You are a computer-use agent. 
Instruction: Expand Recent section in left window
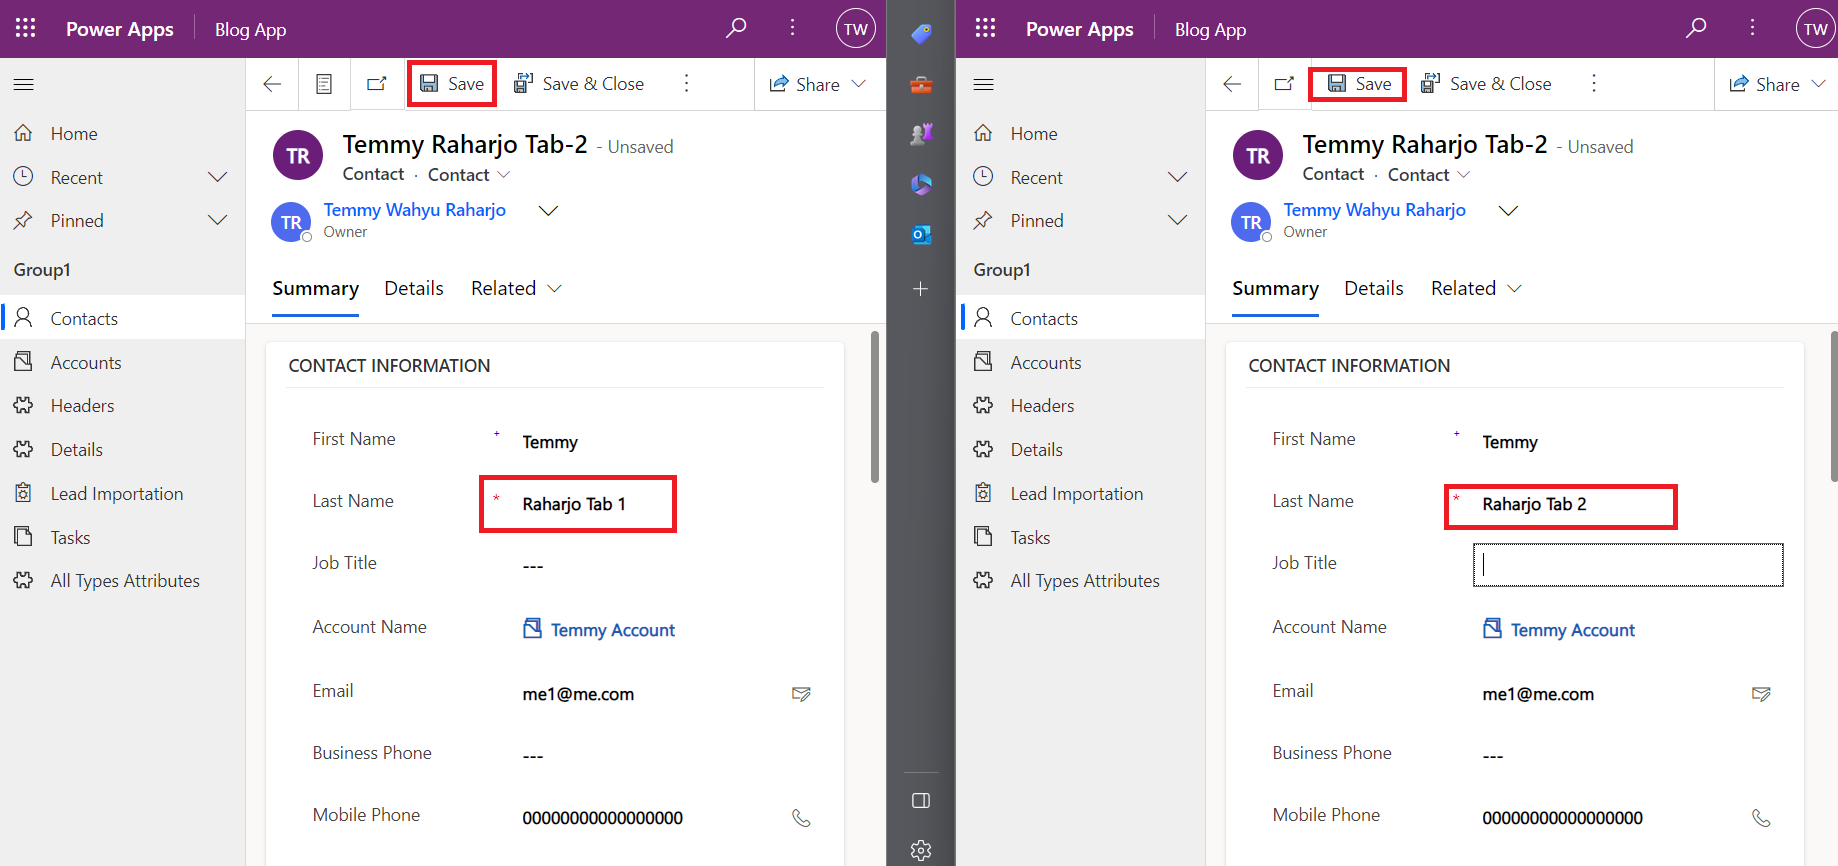217,177
